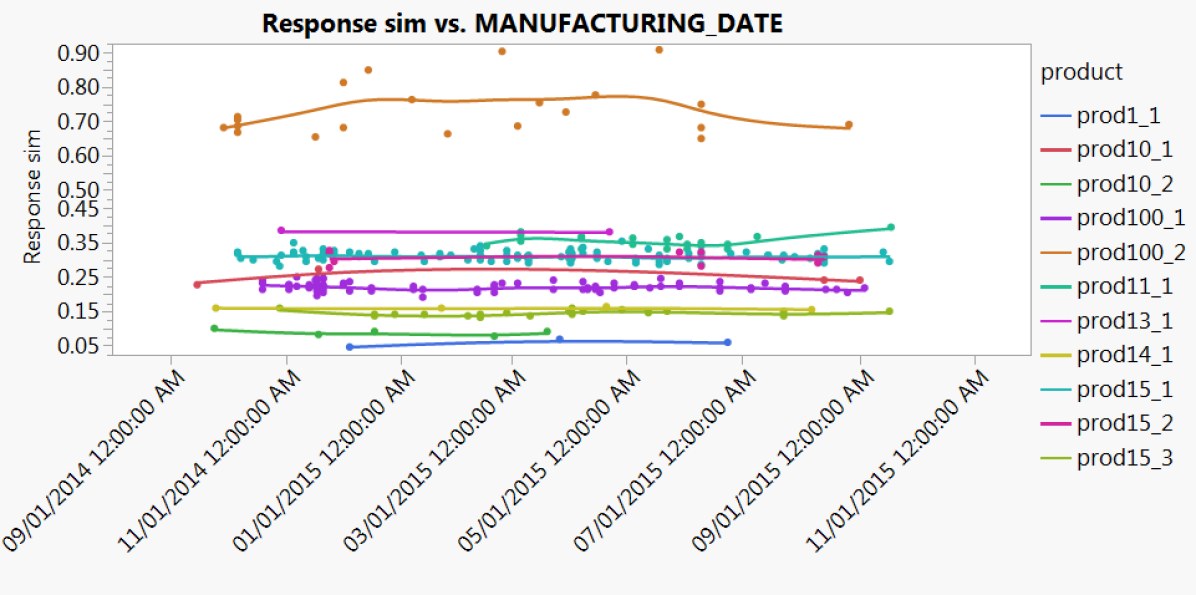Click the chart title Response sim vs. MANUFACTURING_DATE
Screen dimensions: 1196x595
(522, 24)
